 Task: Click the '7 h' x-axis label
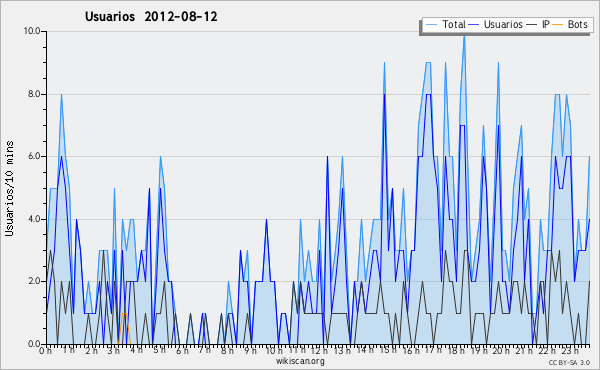[x=204, y=350]
